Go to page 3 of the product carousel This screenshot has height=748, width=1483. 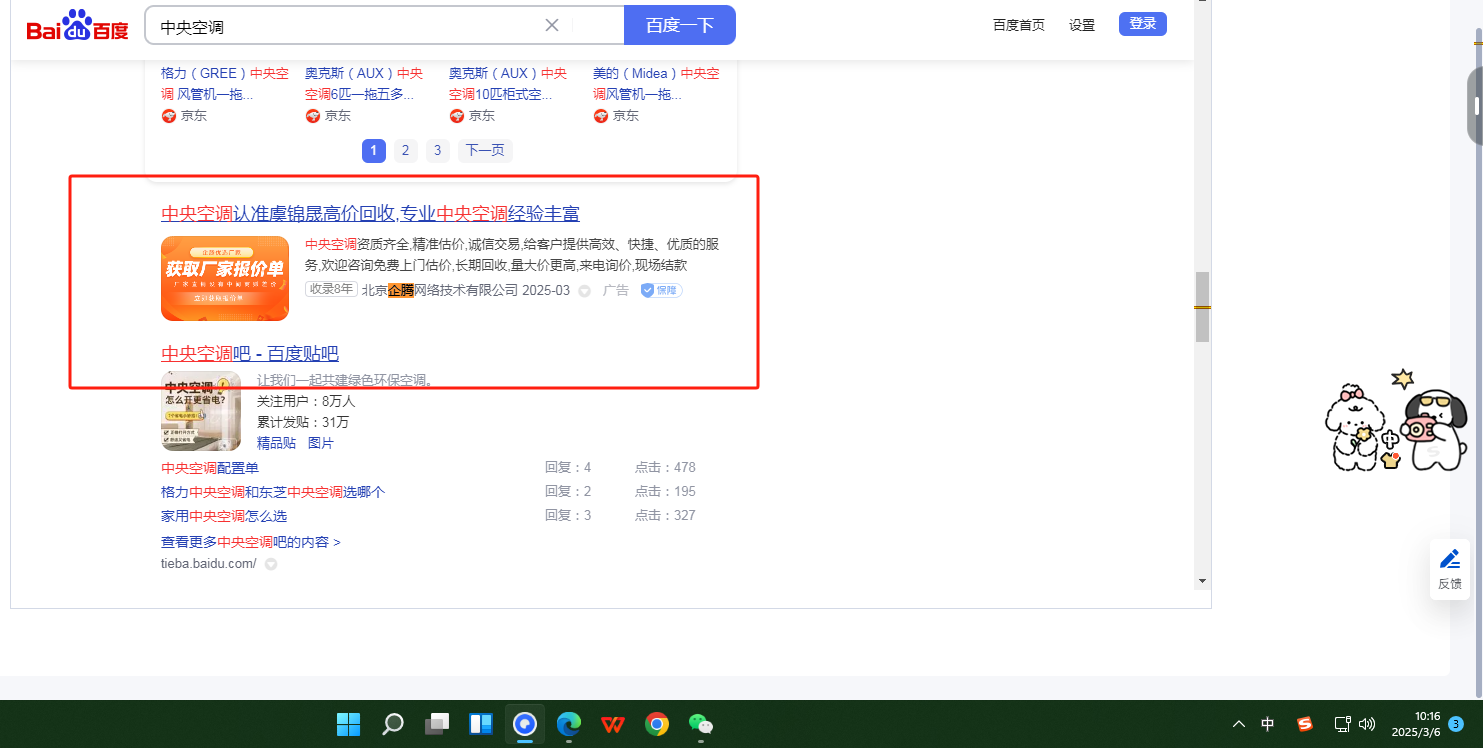[x=437, y=151]
